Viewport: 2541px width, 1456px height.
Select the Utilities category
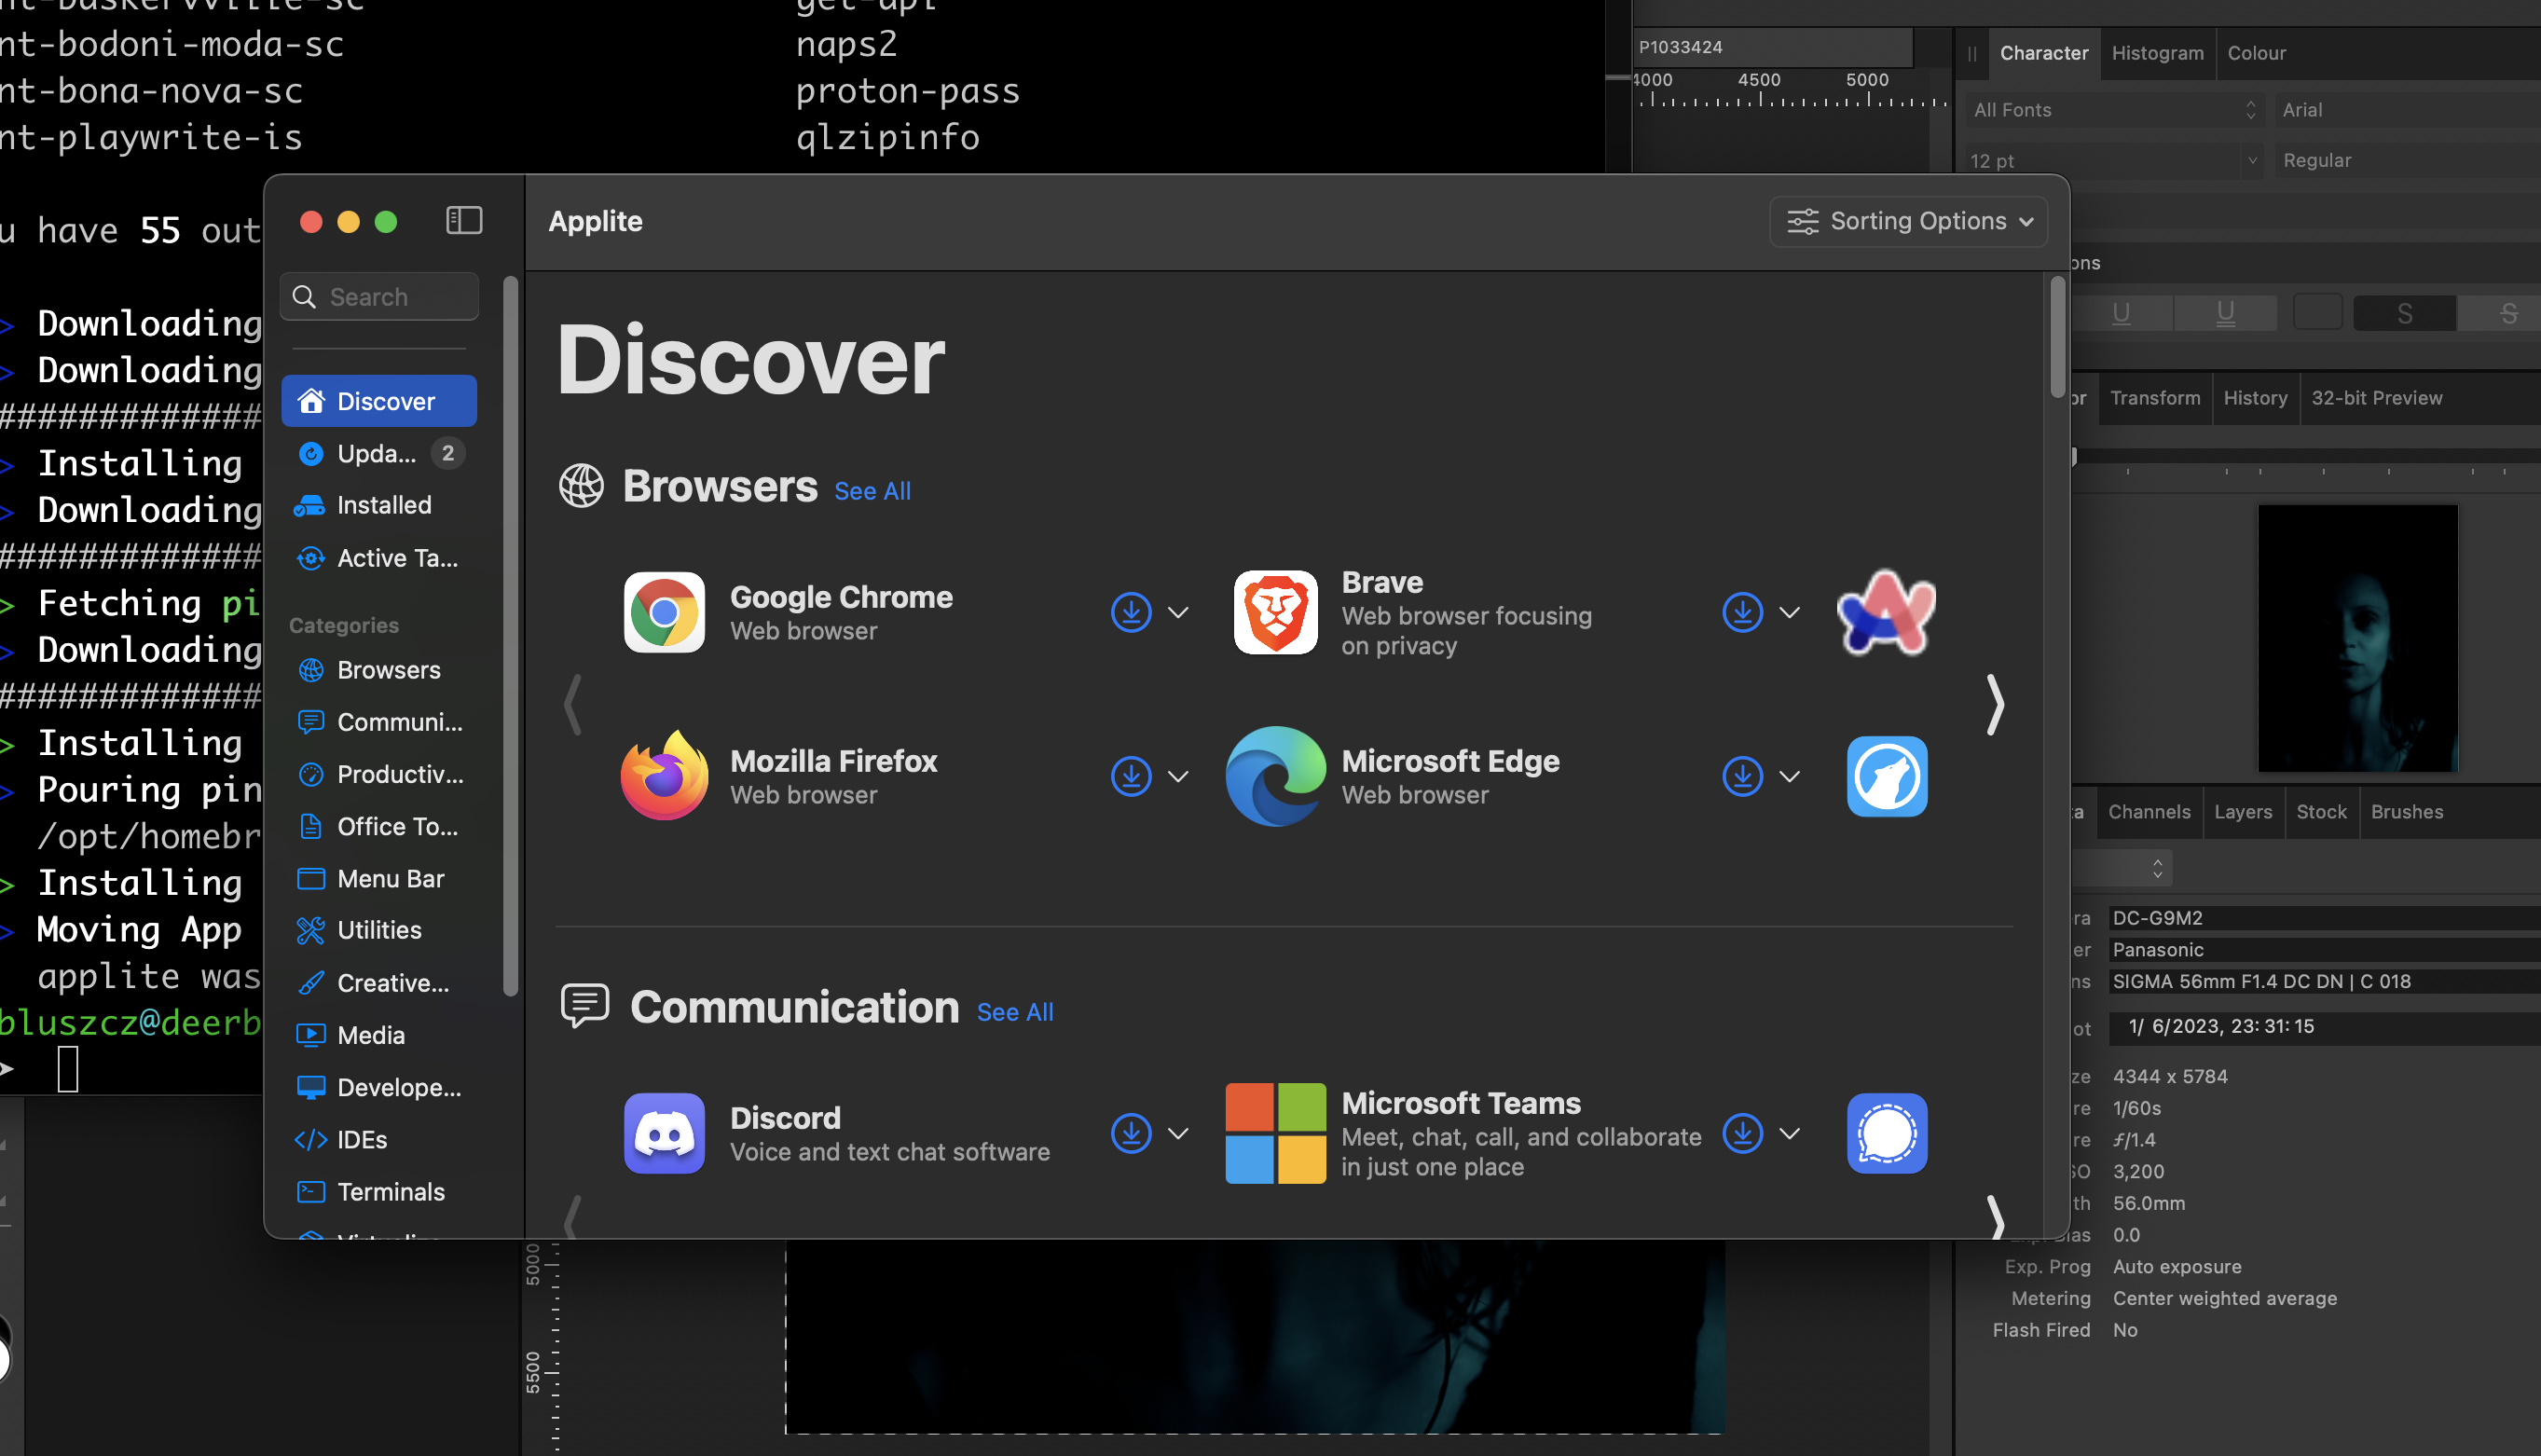379,930
